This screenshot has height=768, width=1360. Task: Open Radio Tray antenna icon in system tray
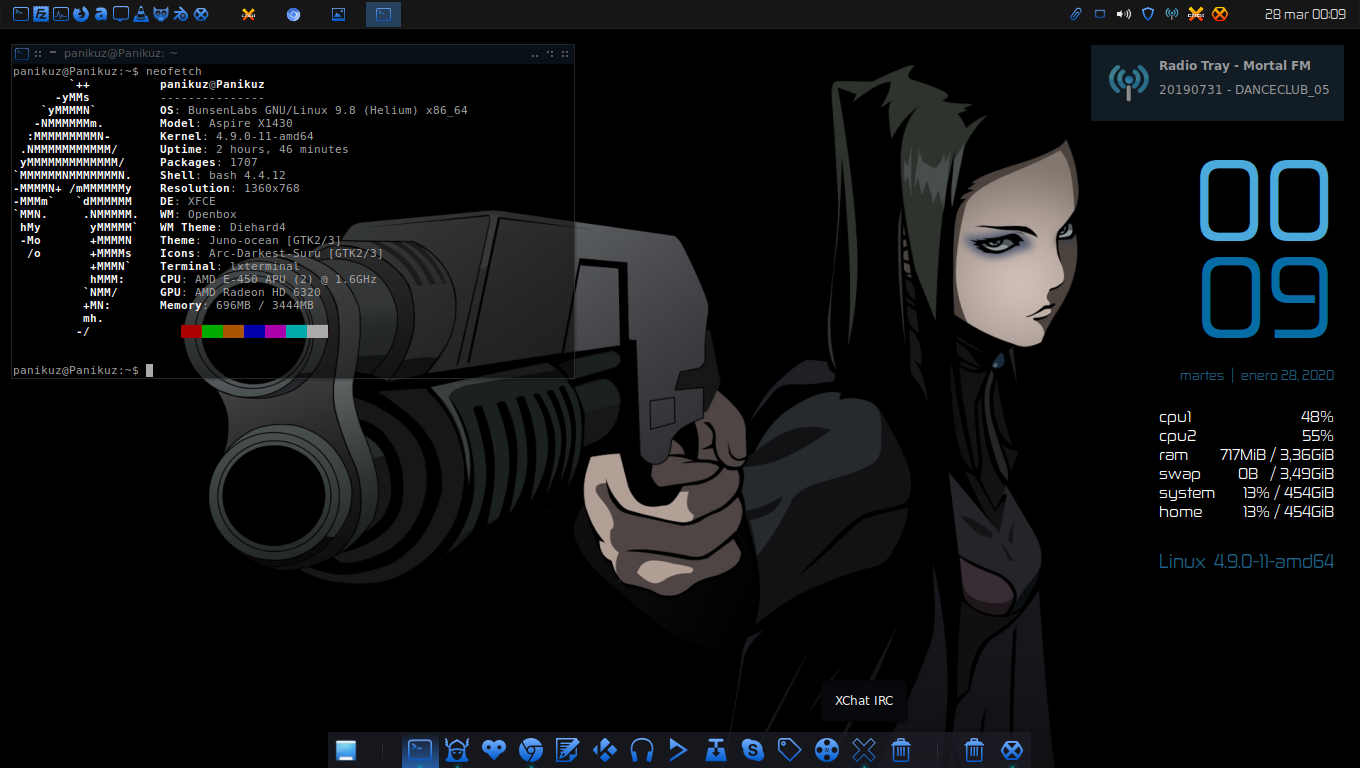[1171, 14]
